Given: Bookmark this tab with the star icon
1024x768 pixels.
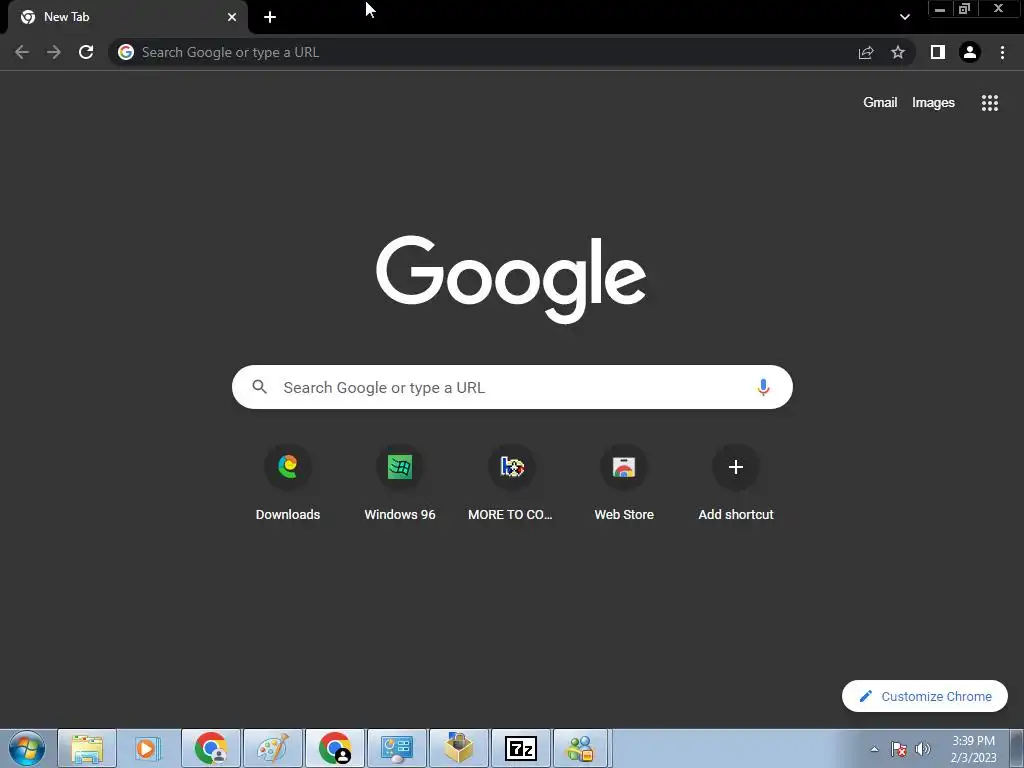Looking at the screenshot, I should tap(898, 52).
